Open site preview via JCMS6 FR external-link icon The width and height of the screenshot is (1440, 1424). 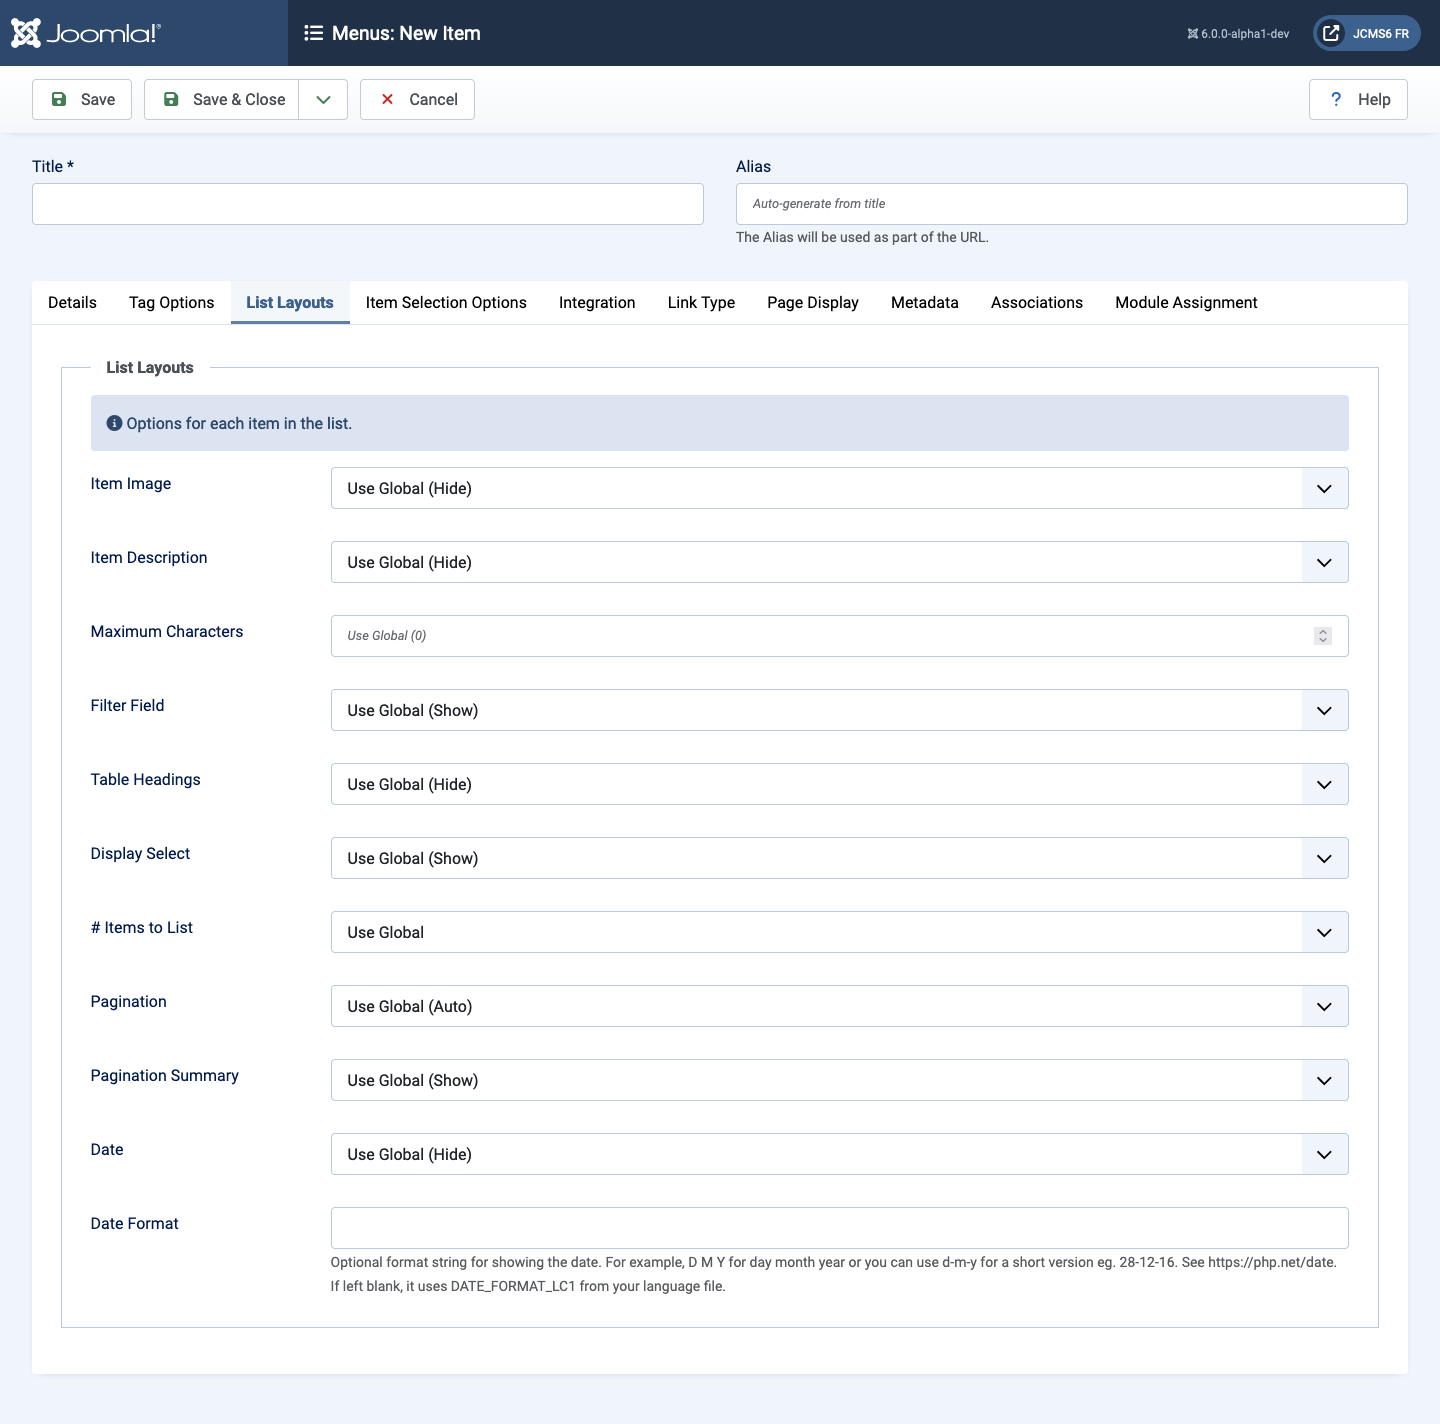1331,33
